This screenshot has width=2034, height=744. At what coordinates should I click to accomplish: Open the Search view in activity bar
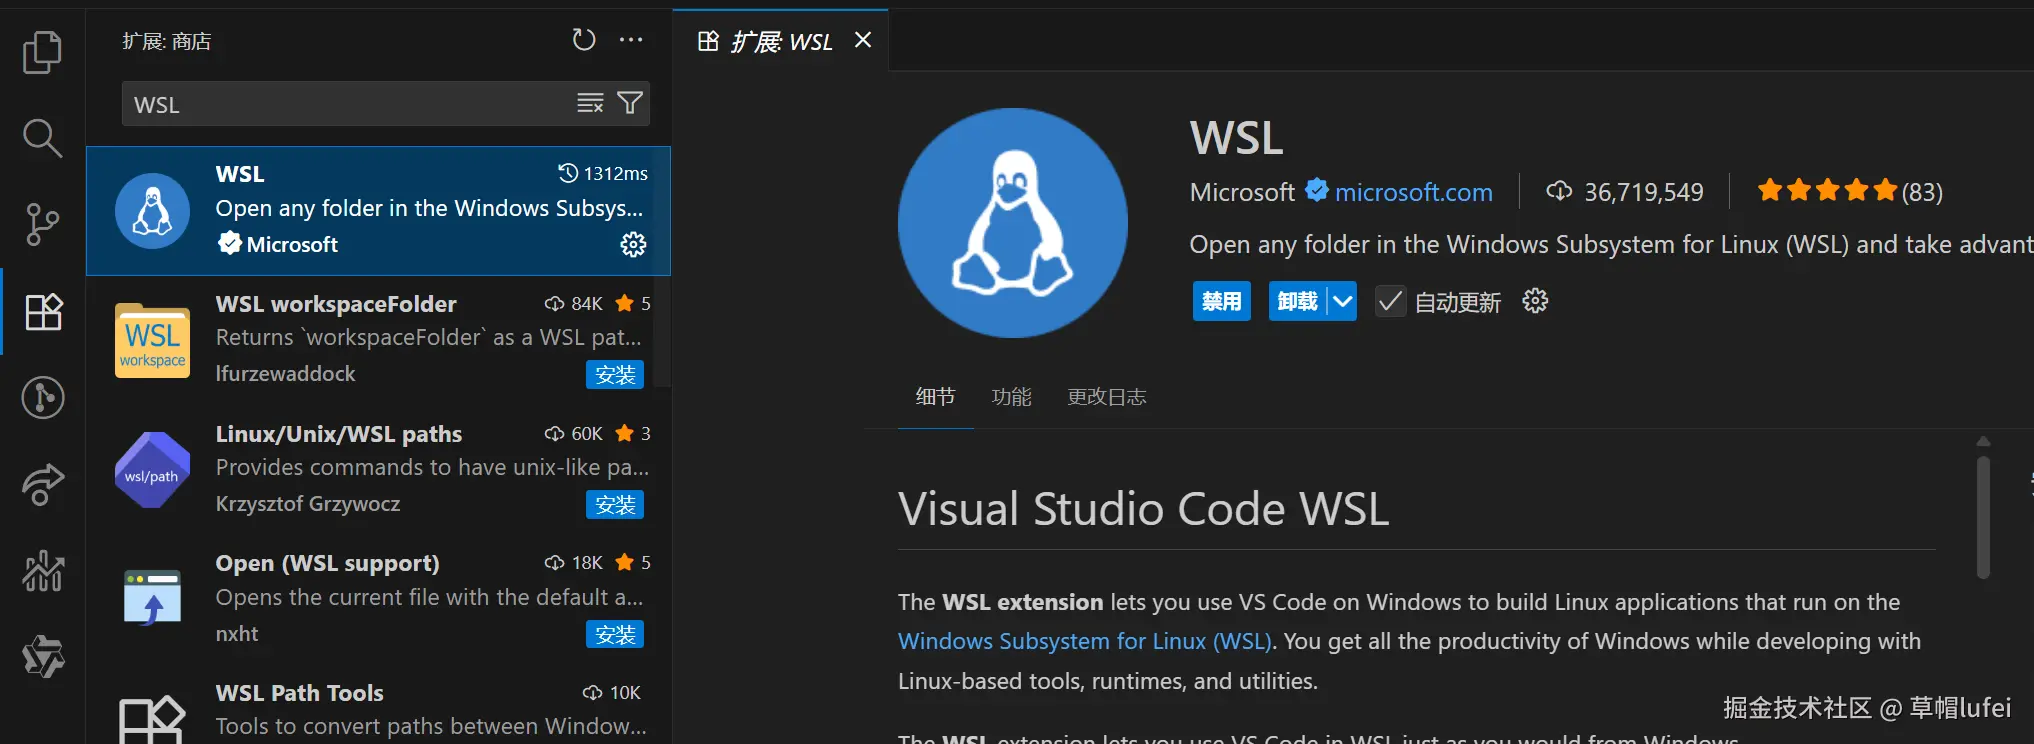42,138
